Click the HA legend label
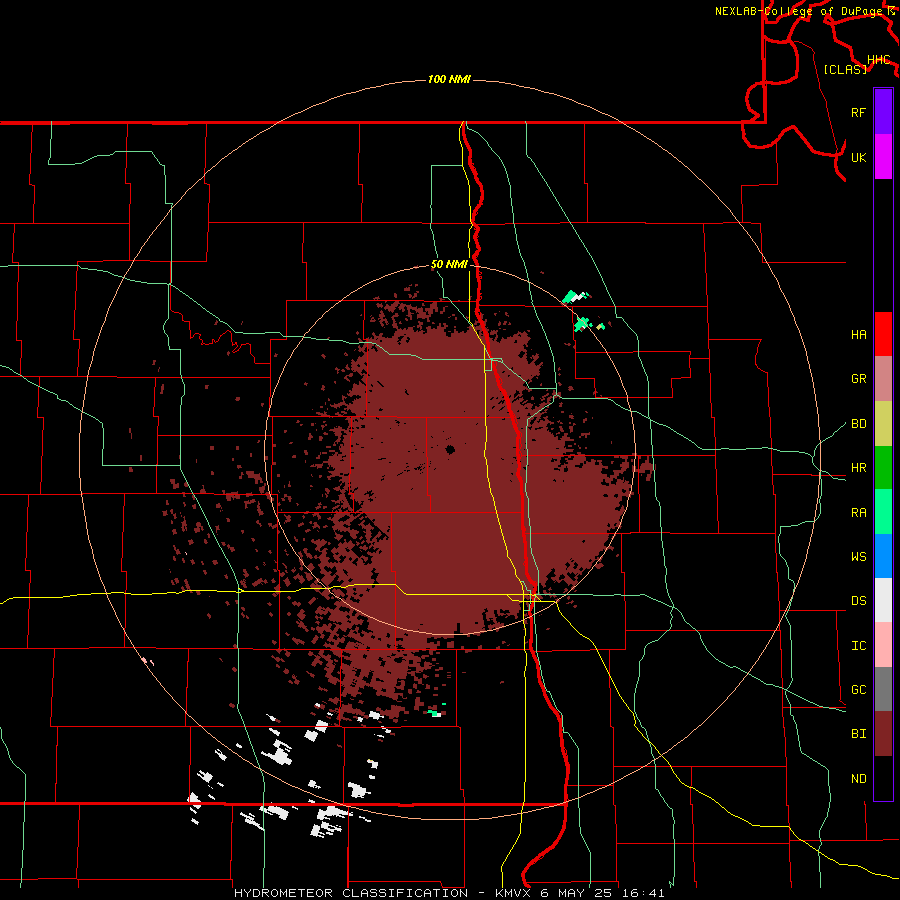The height and width of the screenshot is (900, 900). pos(858,334)
